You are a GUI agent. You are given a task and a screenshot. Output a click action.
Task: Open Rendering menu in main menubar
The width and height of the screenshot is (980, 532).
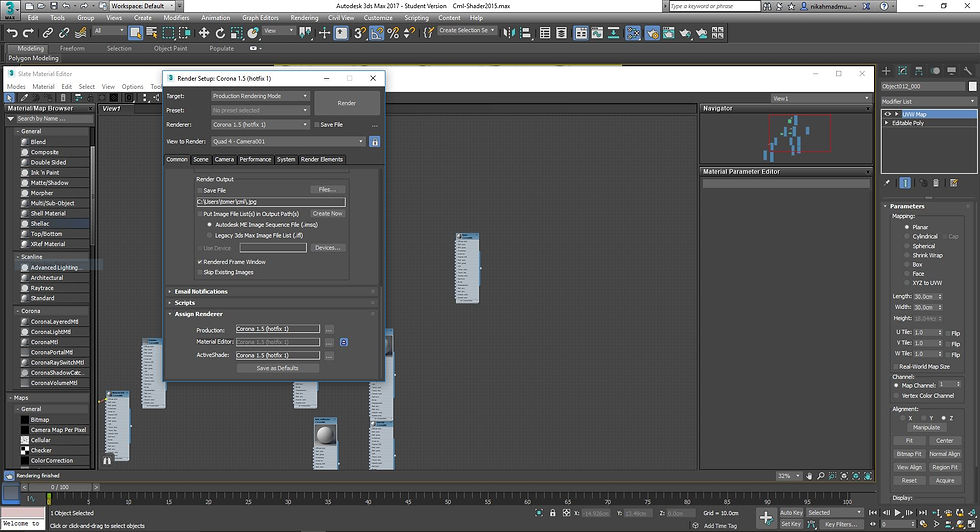coord(304,18)
